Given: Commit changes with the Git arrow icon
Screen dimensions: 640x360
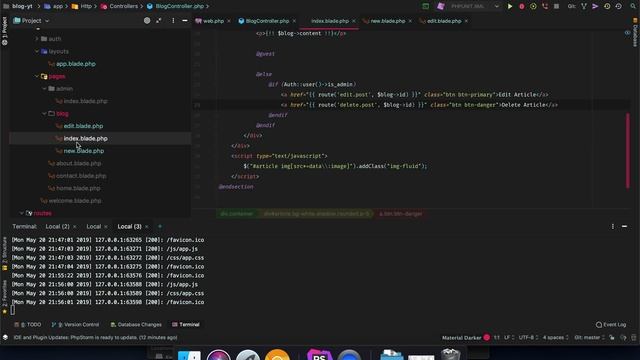Looking at the screenshot, I should [x=595, y=6].
